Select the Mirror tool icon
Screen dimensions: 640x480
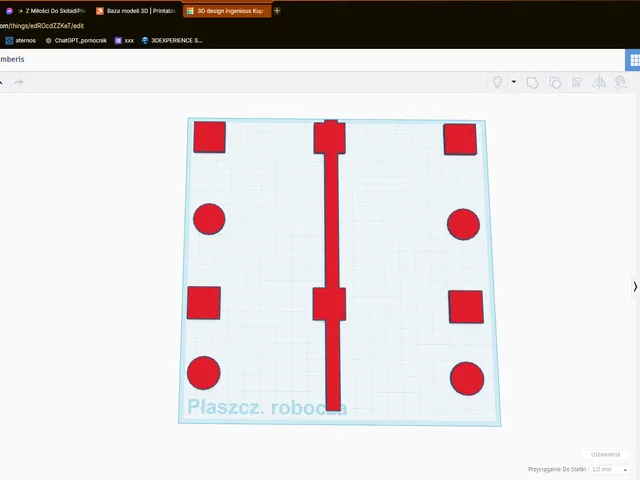599,82
